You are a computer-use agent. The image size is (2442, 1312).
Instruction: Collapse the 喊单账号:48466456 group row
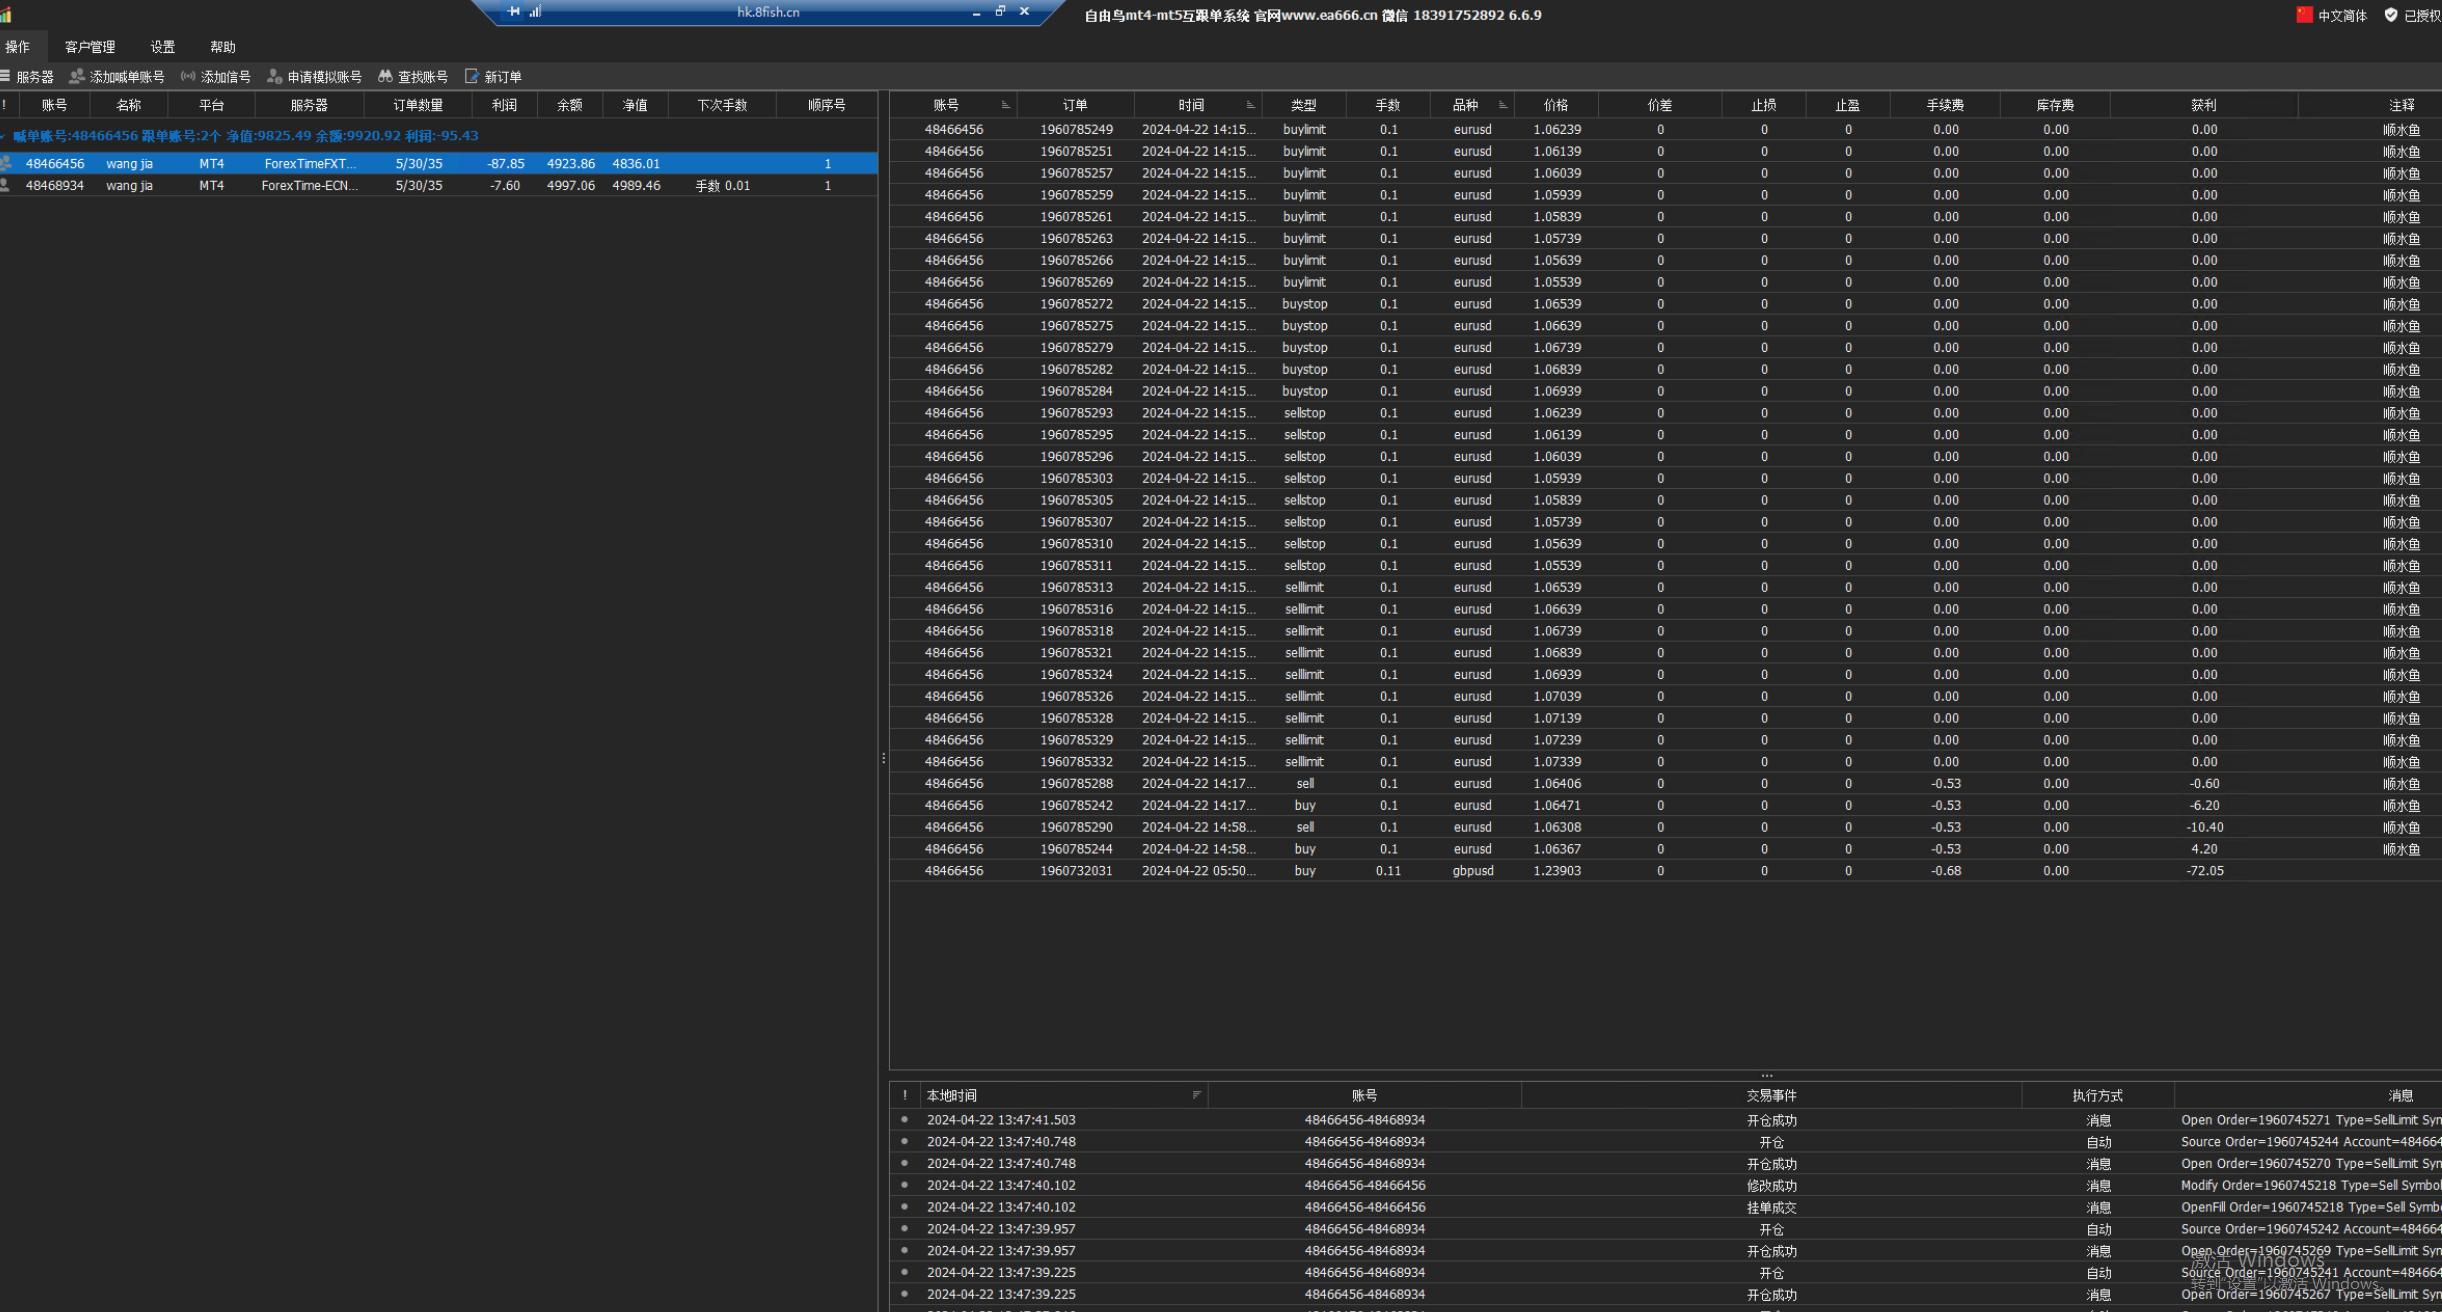[4, 136]
